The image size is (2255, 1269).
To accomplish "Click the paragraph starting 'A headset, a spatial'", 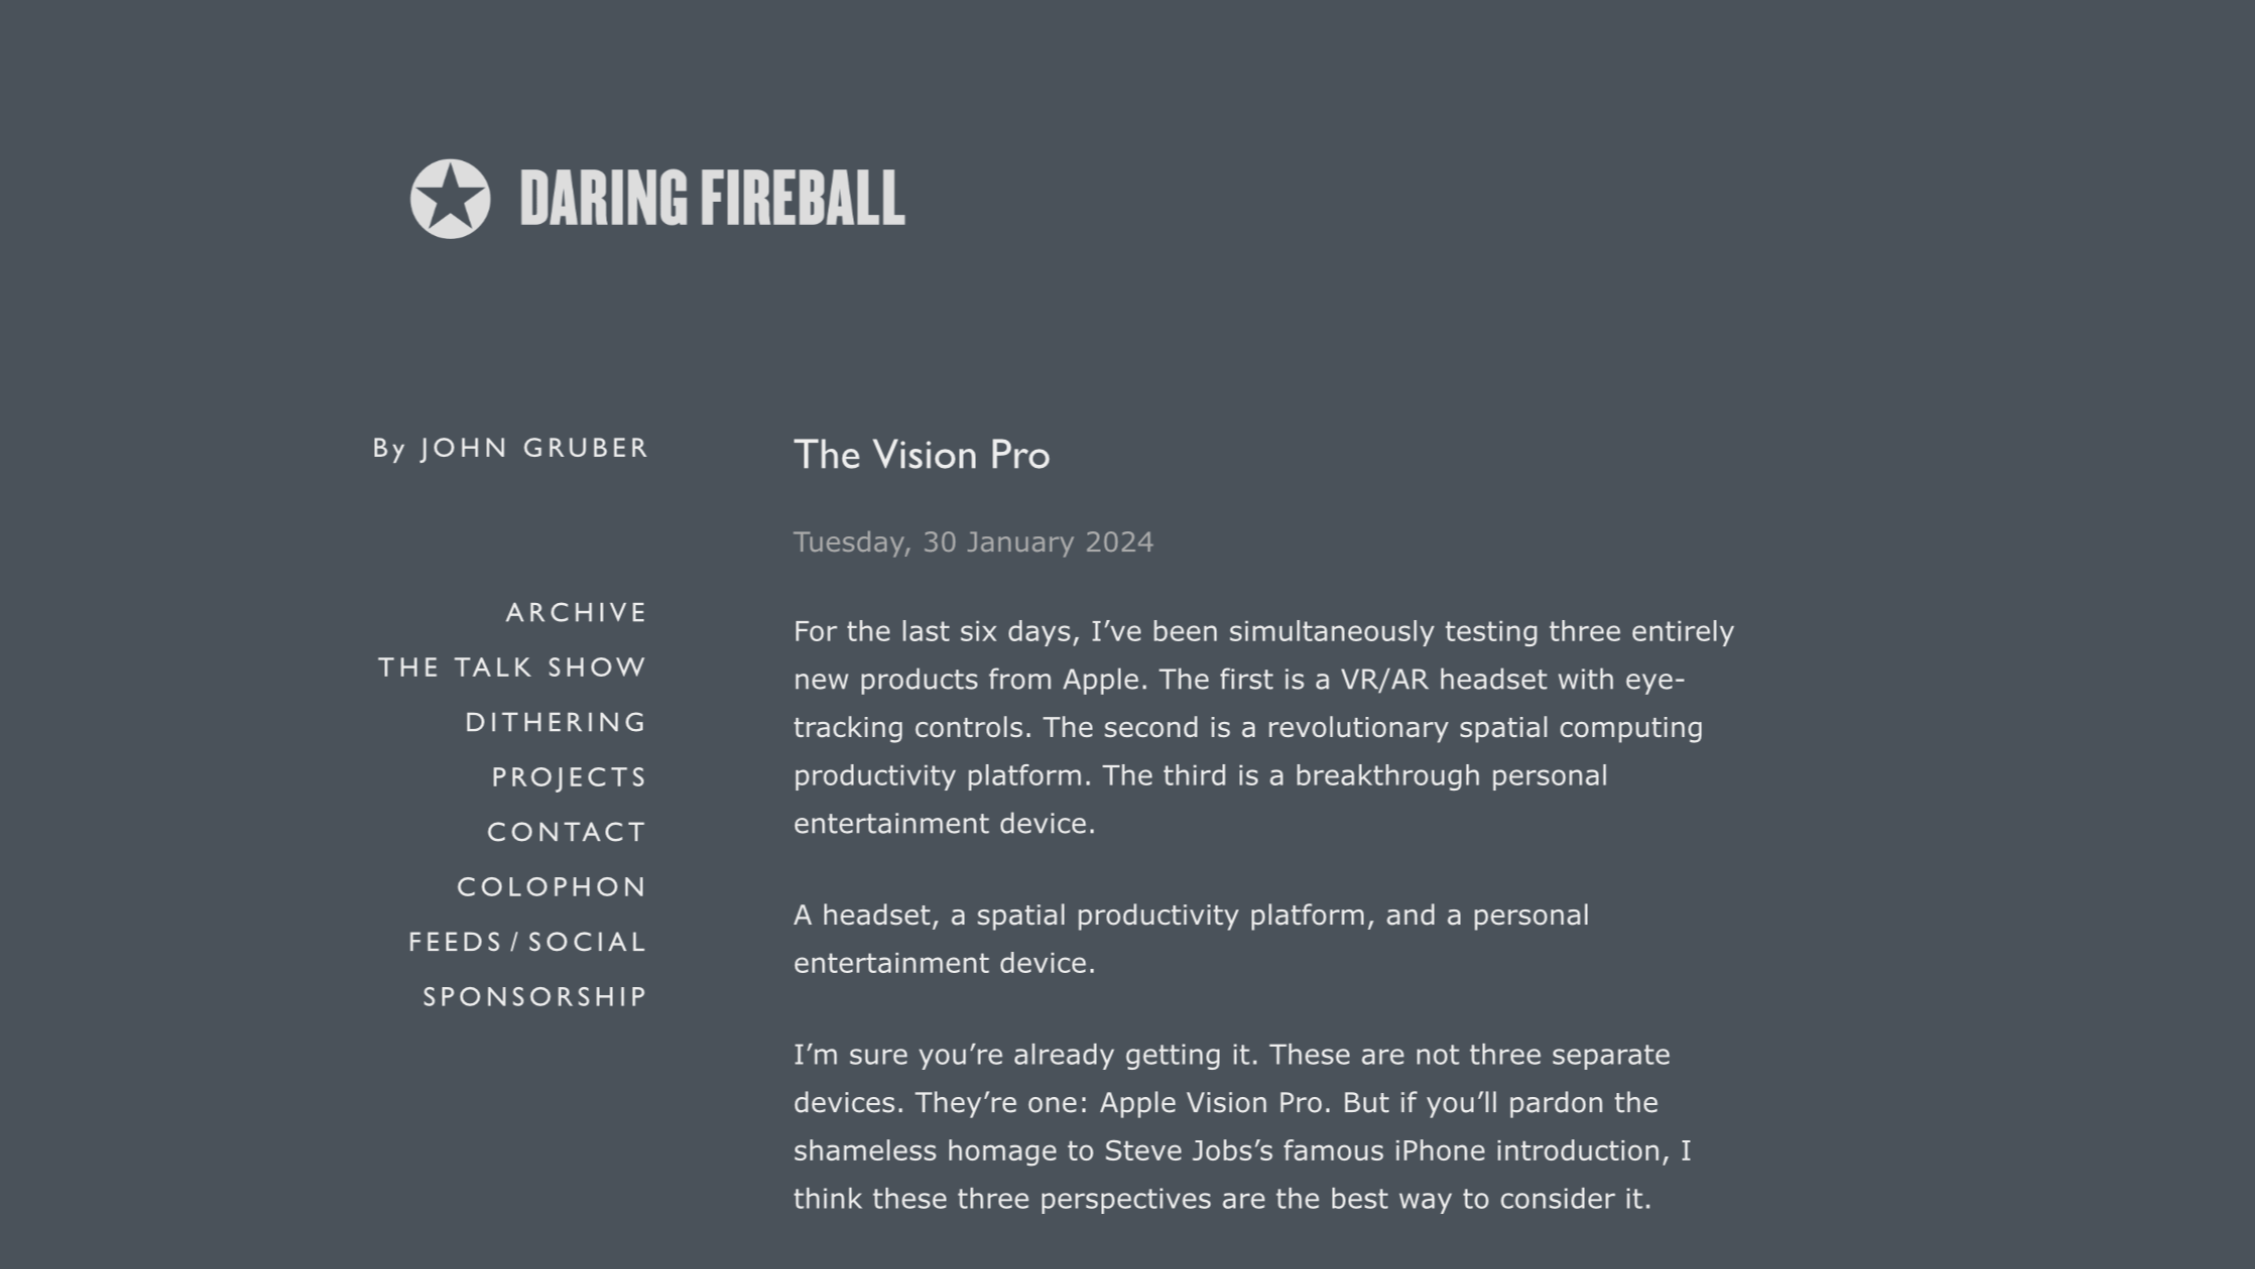I will [x=1191, y=939].
